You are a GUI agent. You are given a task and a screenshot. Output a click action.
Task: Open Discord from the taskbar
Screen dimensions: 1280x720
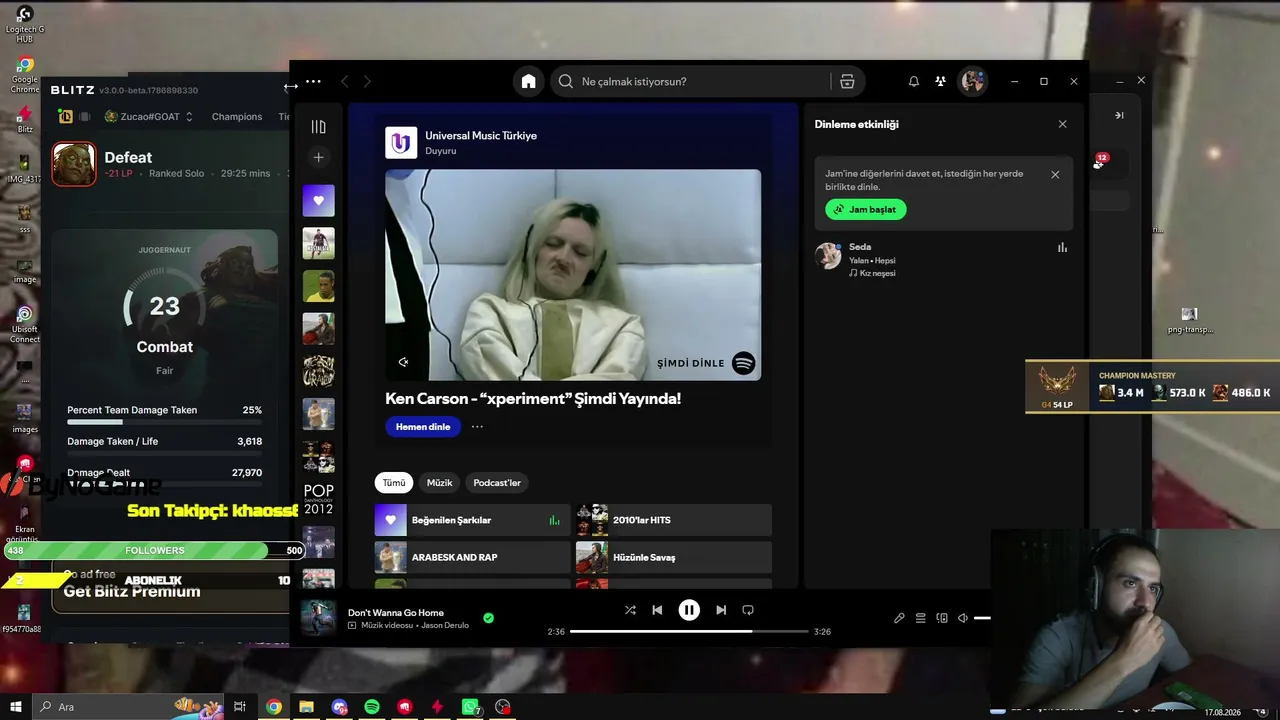pyautogui.click(x=339, y=707)
